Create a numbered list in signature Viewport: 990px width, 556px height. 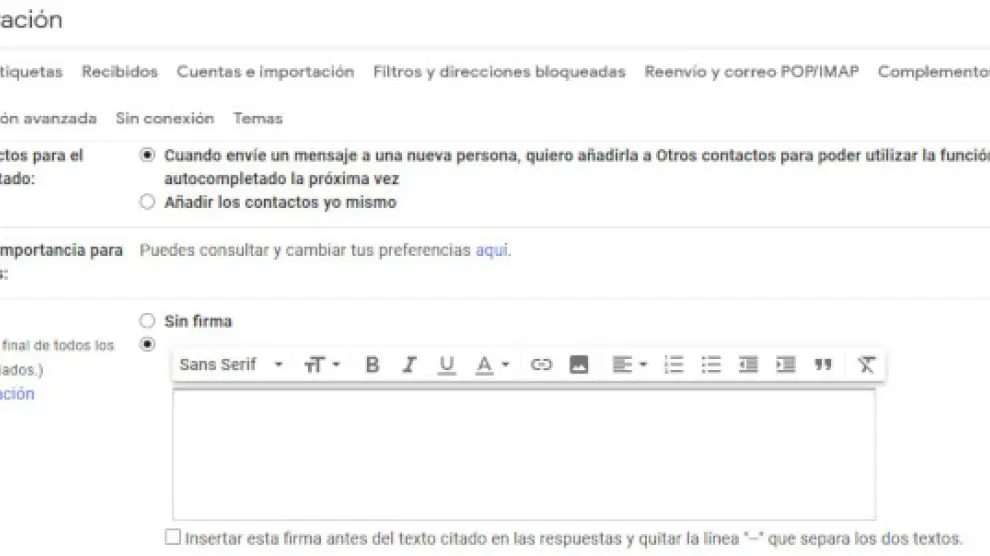coord(674,365)
